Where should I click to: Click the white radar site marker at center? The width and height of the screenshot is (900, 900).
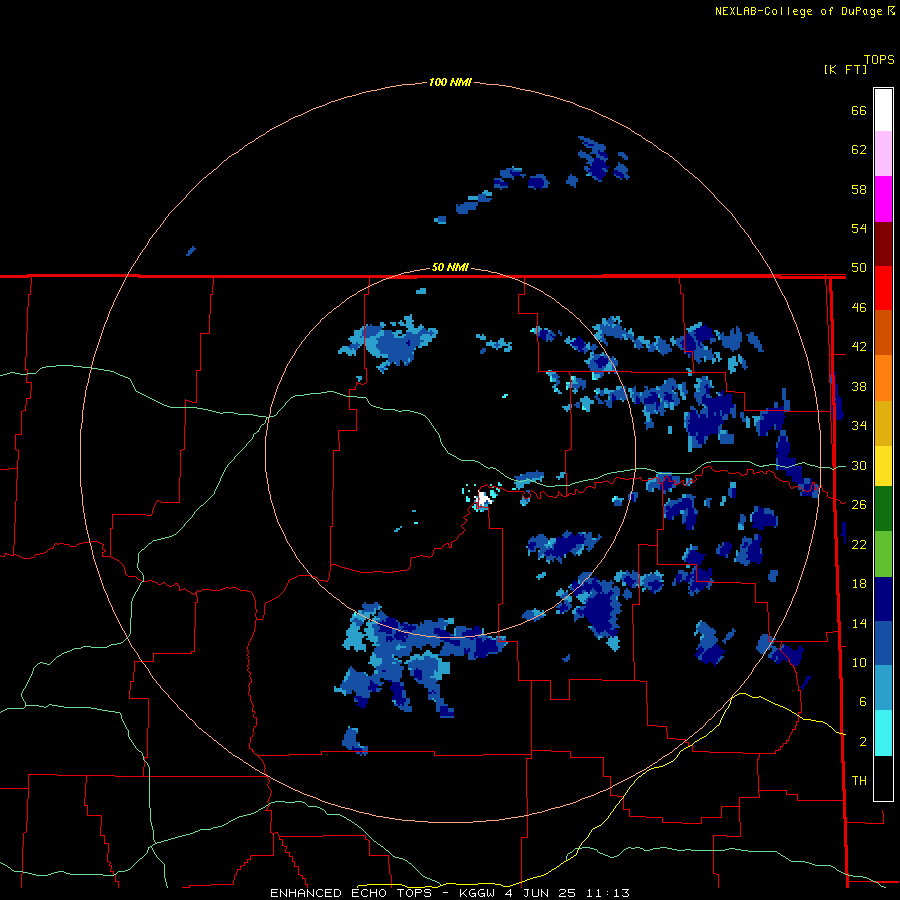coord(484,499)
